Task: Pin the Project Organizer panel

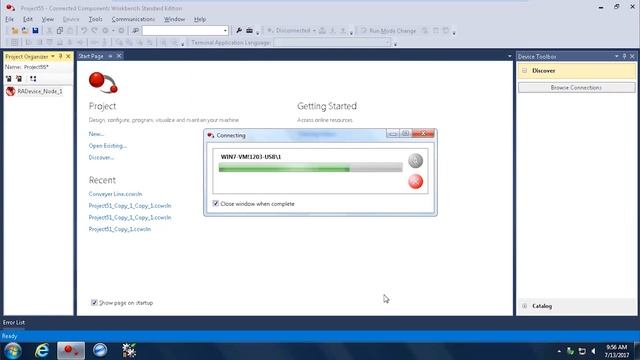Action: pyautogui.click(x=60, y=56)
